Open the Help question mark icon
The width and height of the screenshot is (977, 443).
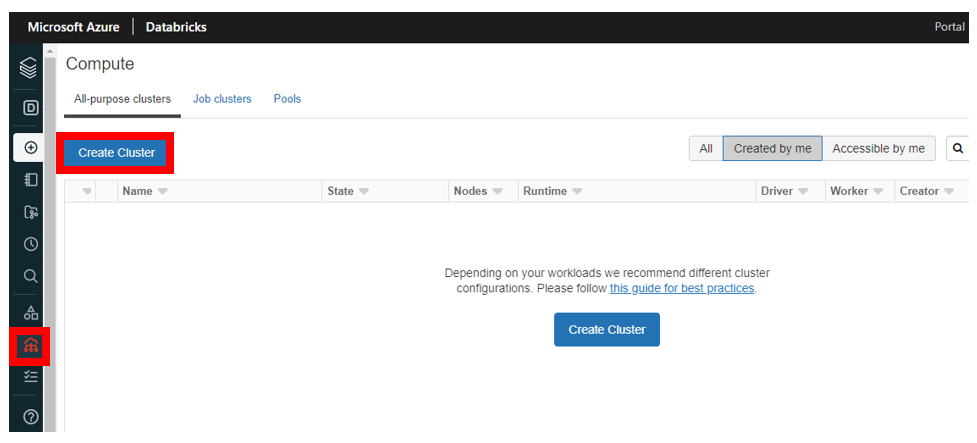click(x=31, y=417)
